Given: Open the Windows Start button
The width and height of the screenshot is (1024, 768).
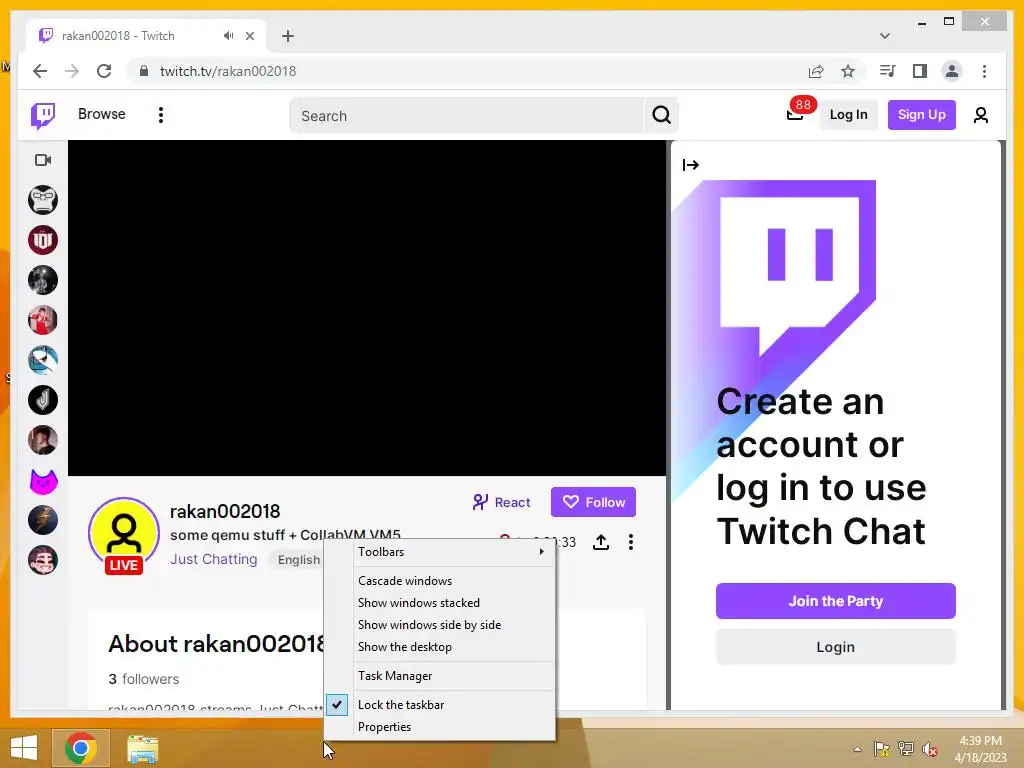Looking at the screenshot, I should (24, 747).
